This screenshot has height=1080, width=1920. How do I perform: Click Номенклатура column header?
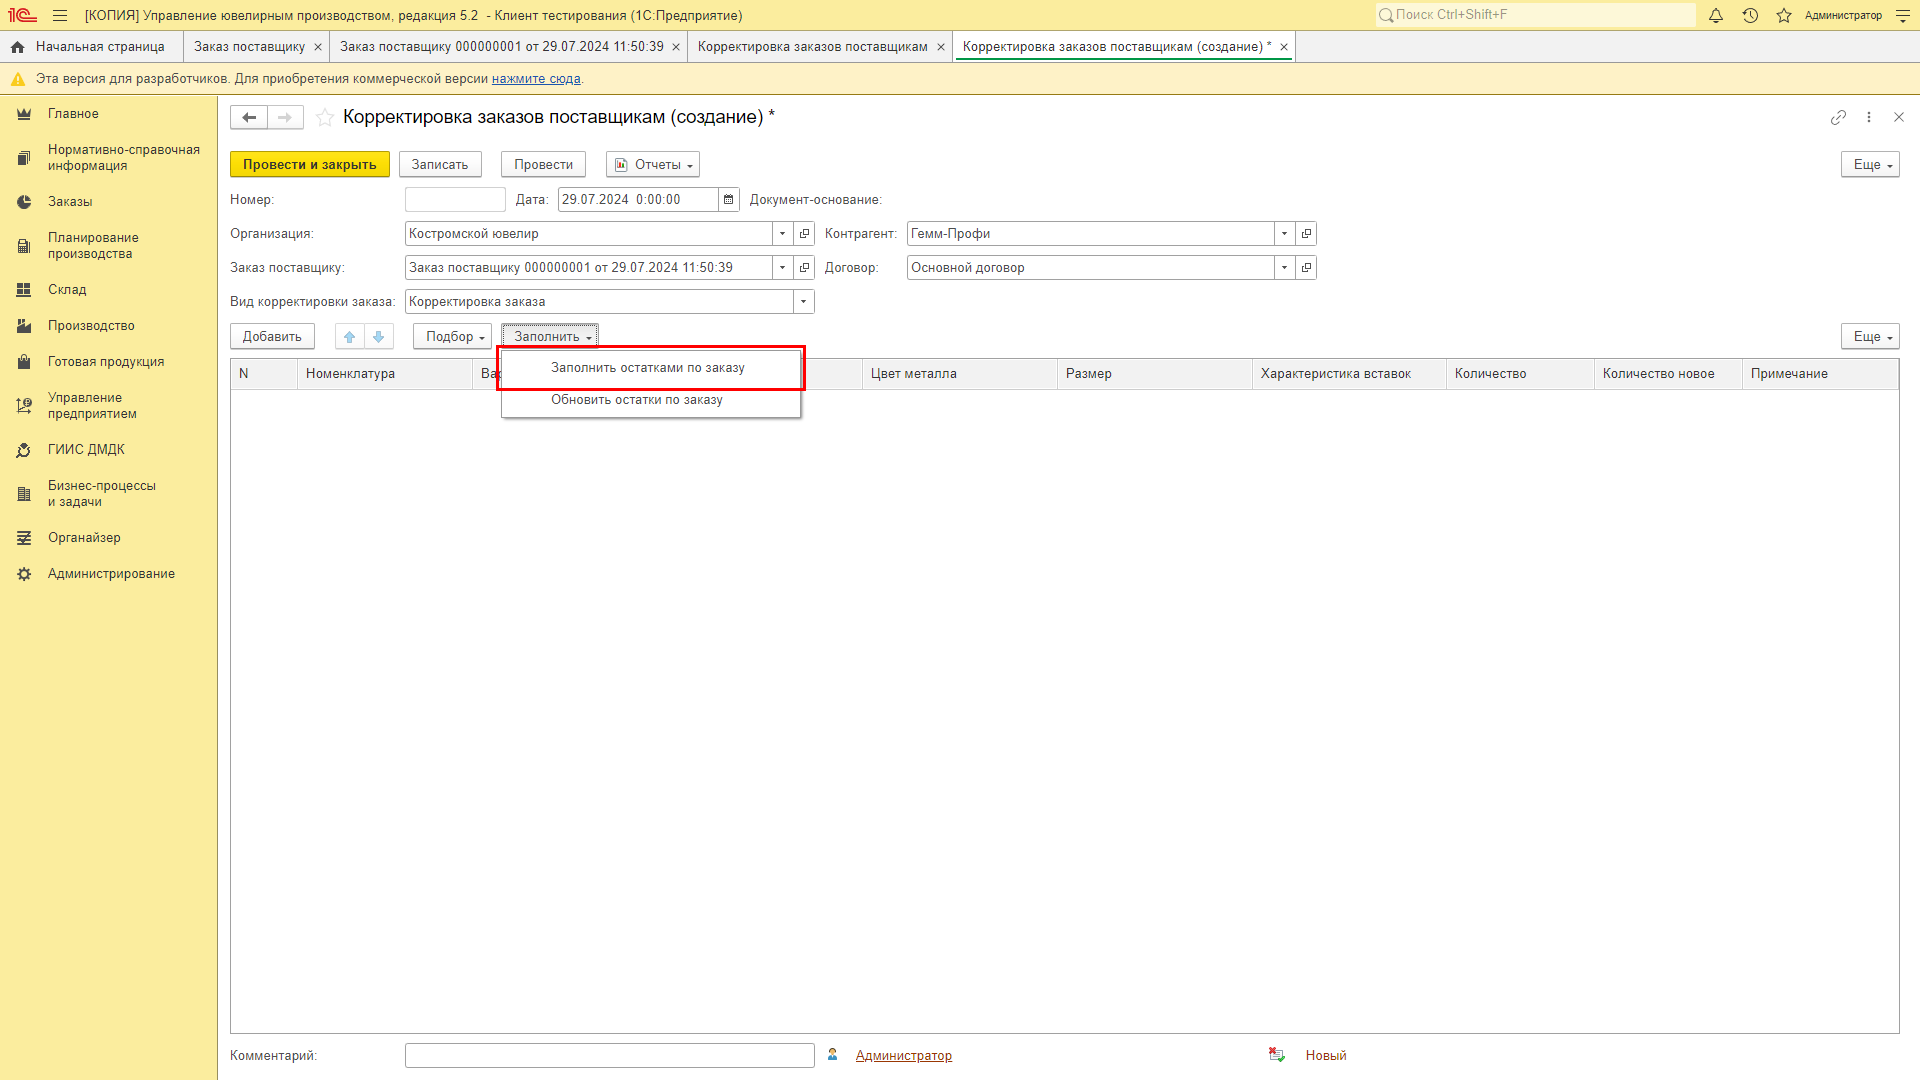coord(384,374)
